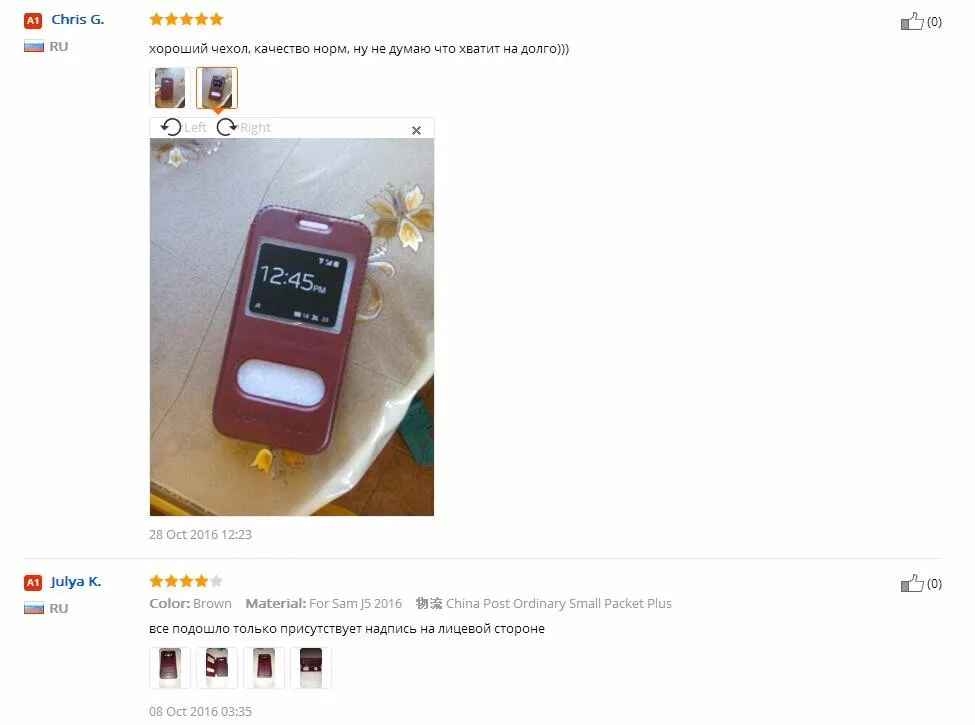Image resolution: width=975 pixels, height=725 pixels.
Task: Open Chris G.'s reviewer profile
Action: click(78, 19)
